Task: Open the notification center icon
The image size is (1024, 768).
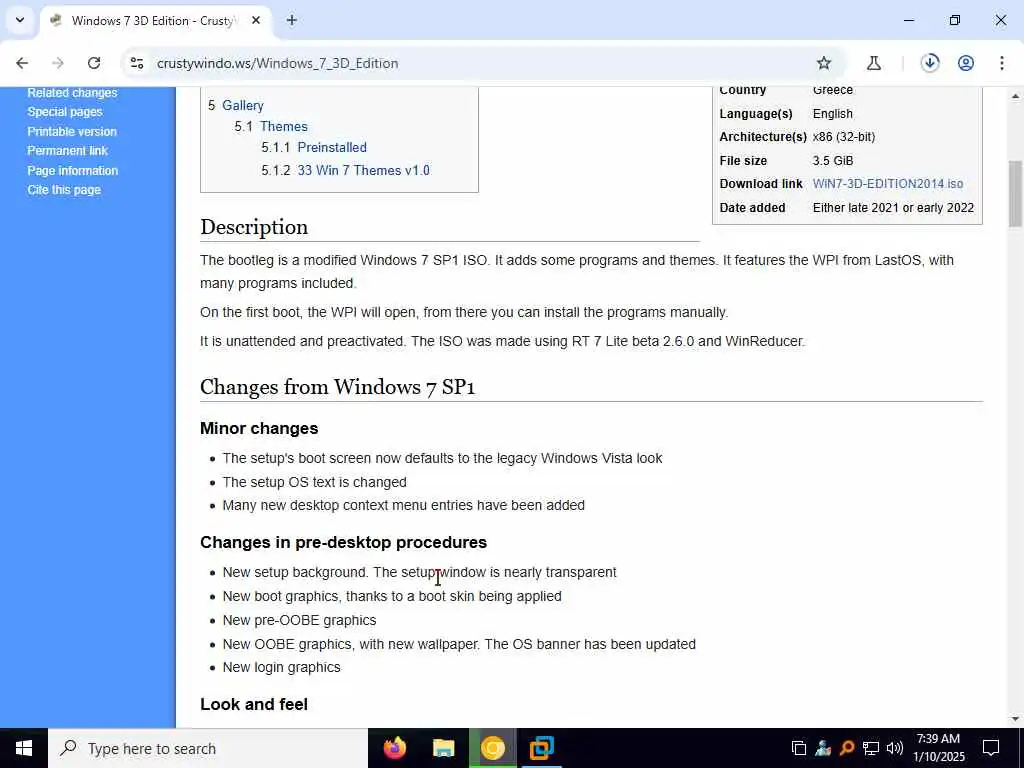Action: tap(991, 748)
